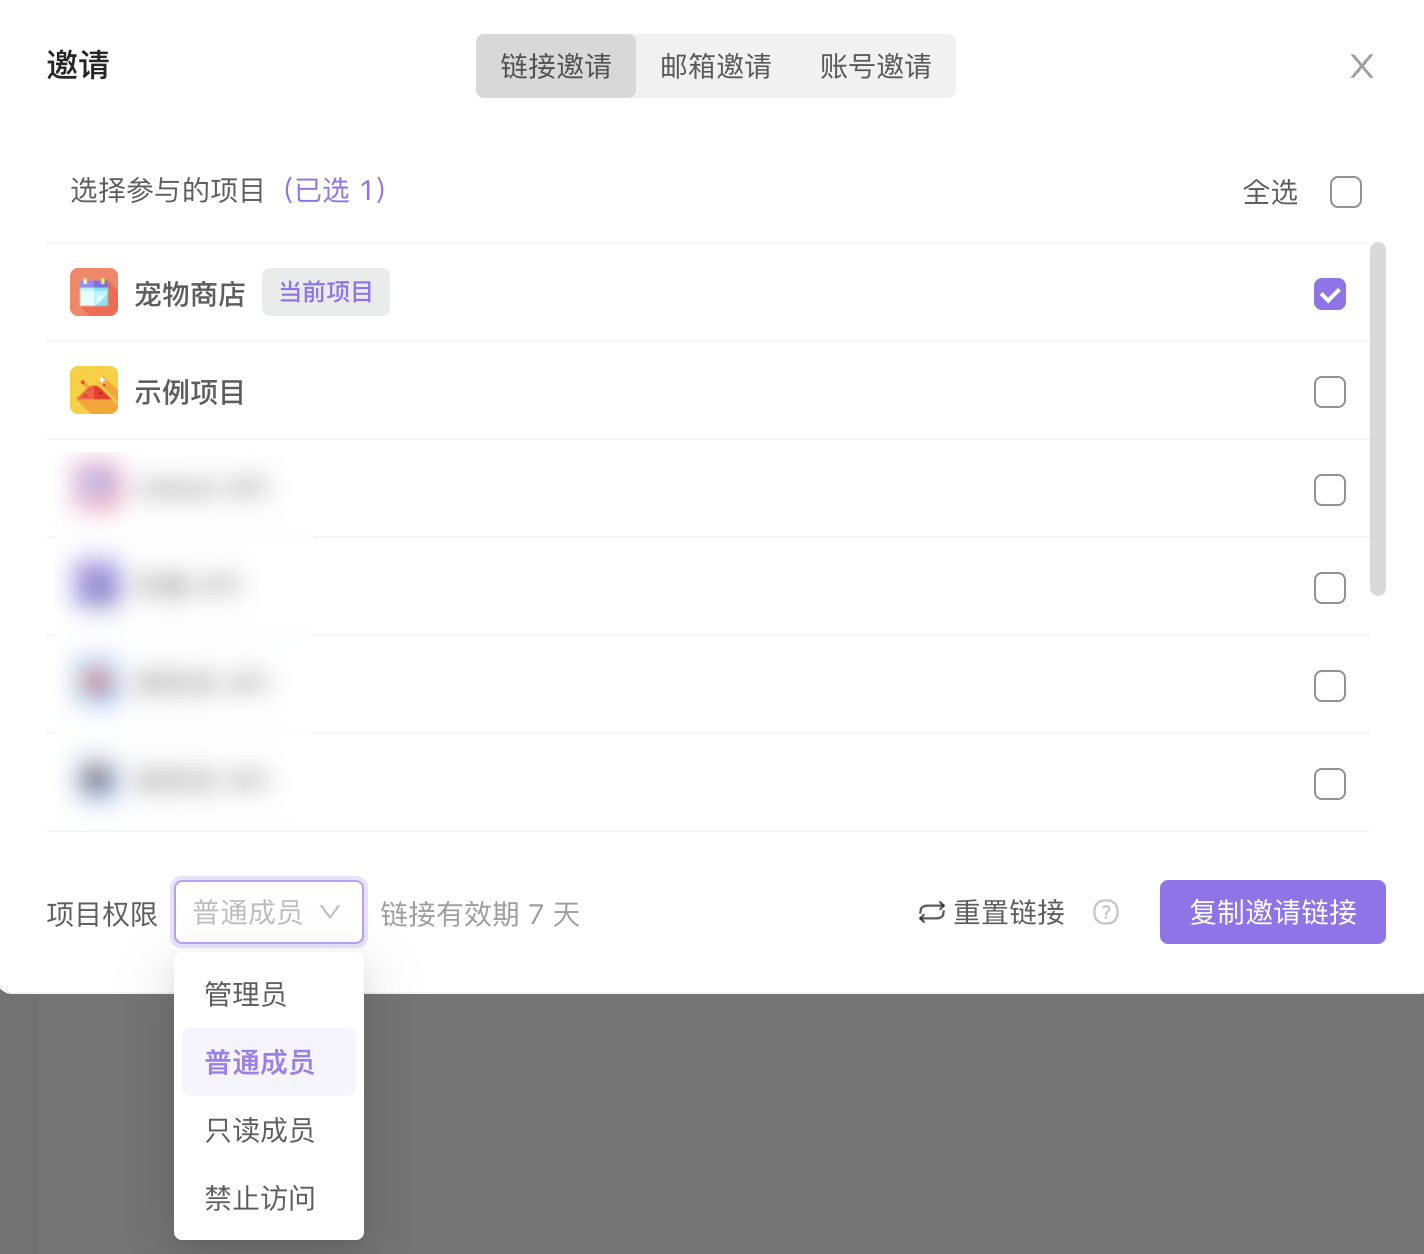This screenshot has height=1254, width=1424.
Task: Close the invite dialog with X
Action: coord(1361,66)
